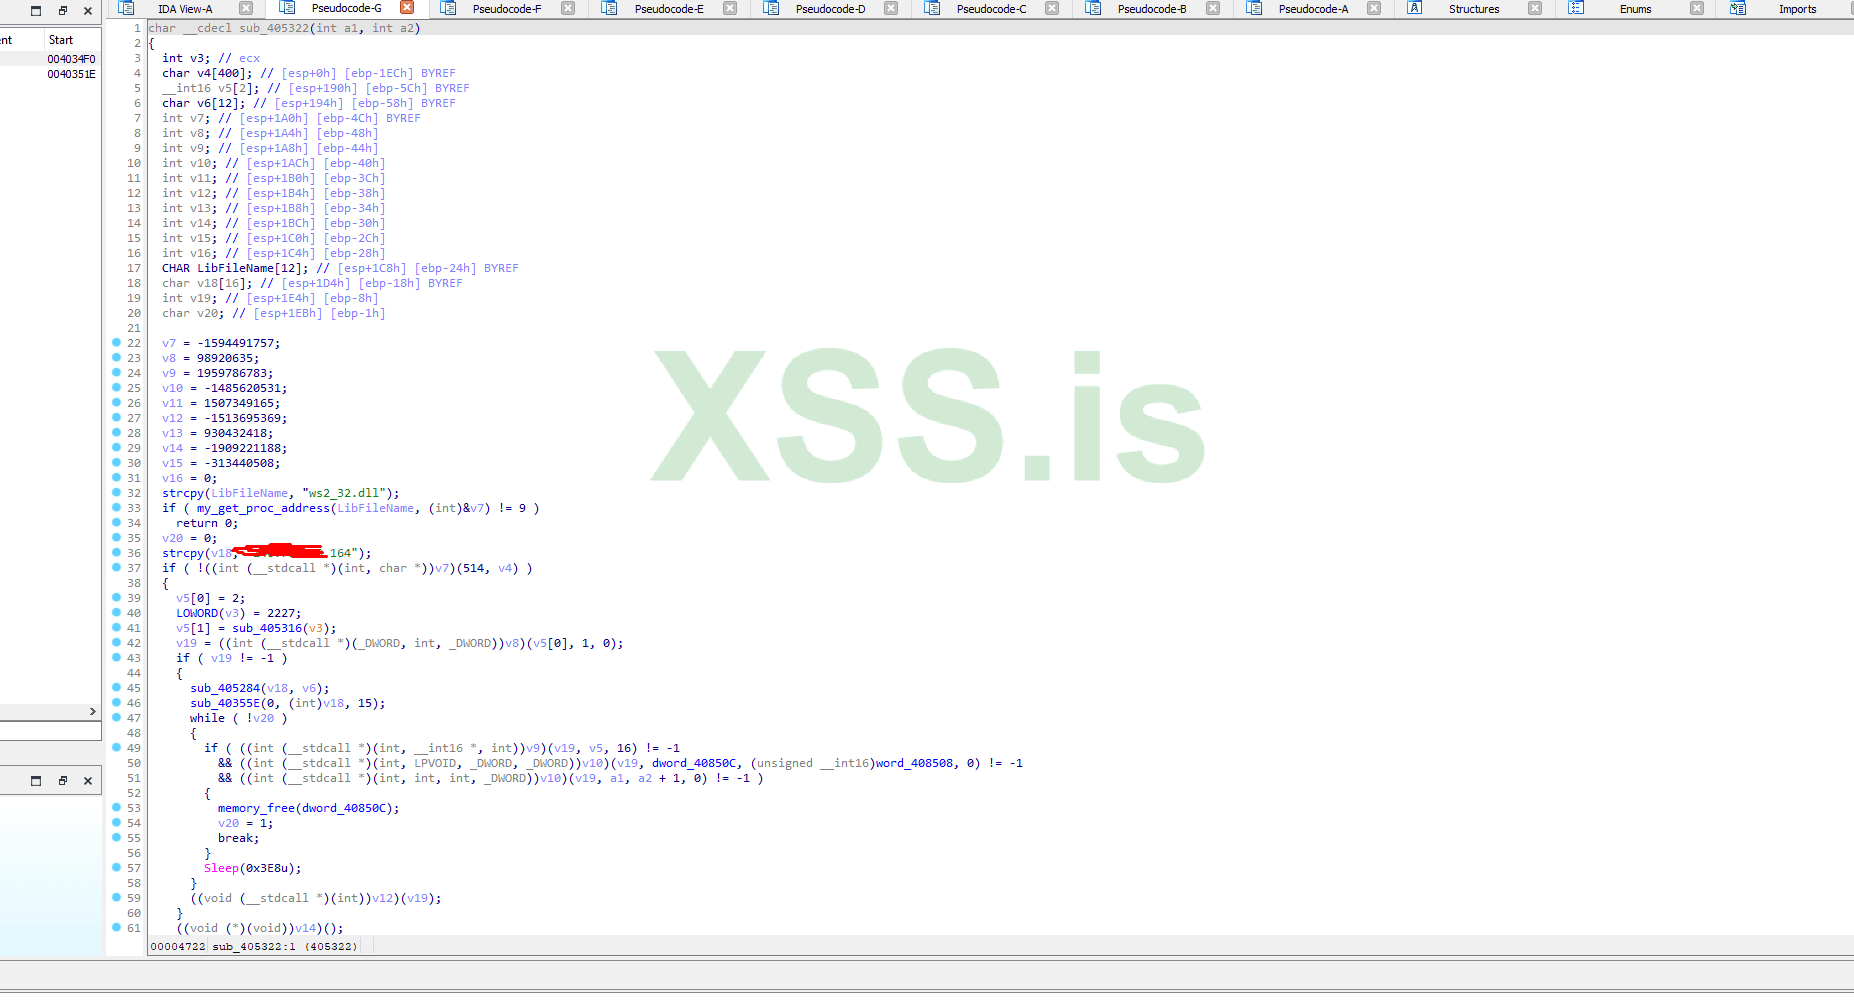The width and height of the screenshot is (1854, 1004).
Task: Go to the Enums tab
Action: point(1636,9)
